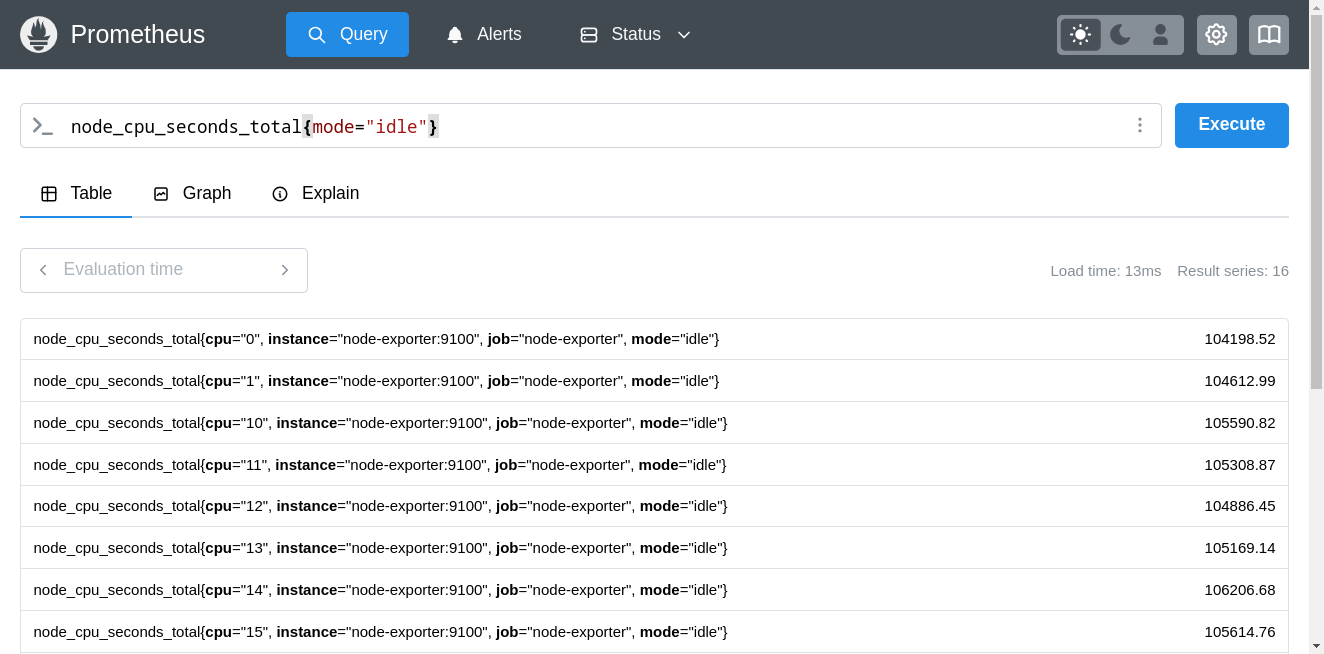1324x654 pixels.
Task: Click the series row with cpu="1"
Action: tap(654, 381)
